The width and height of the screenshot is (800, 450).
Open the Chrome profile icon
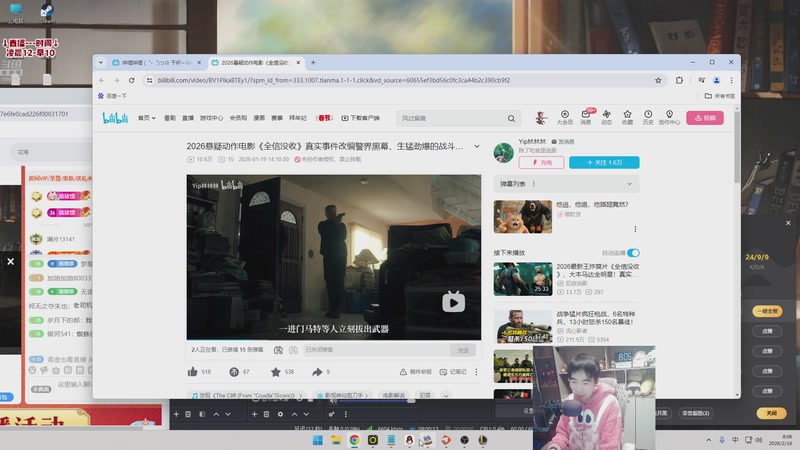click(x=716, y=80)
